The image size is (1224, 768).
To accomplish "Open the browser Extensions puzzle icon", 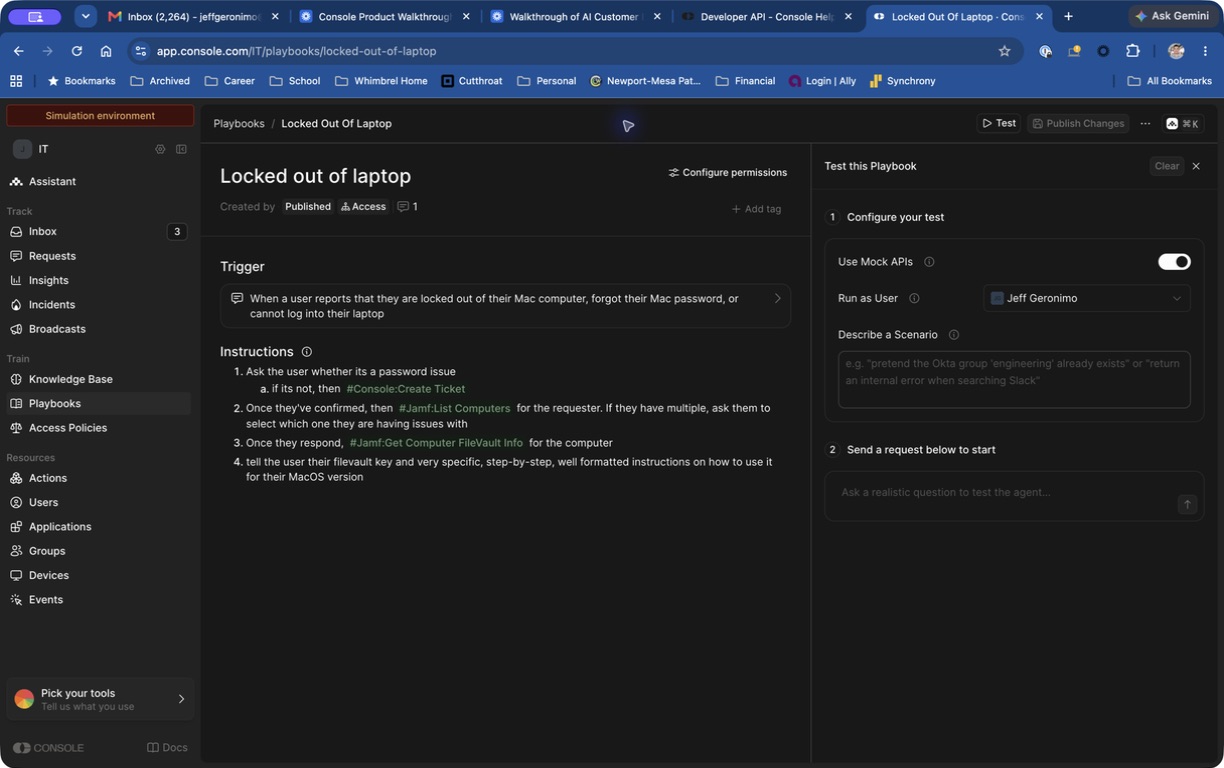I will (x=1132, y=51).
